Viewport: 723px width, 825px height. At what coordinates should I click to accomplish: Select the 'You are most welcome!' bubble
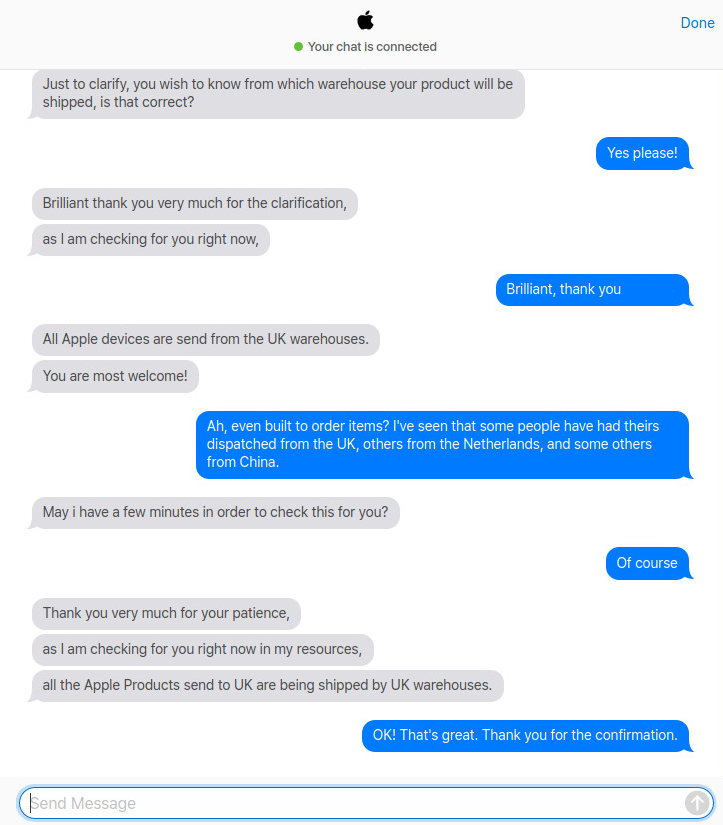click(x=115, y=376)
